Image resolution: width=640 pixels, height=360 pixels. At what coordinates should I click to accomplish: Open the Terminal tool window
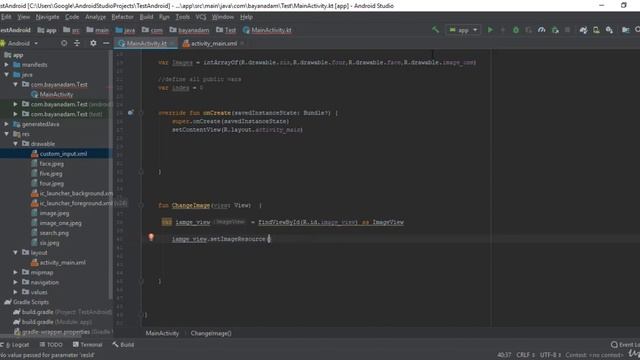[87, 345]
